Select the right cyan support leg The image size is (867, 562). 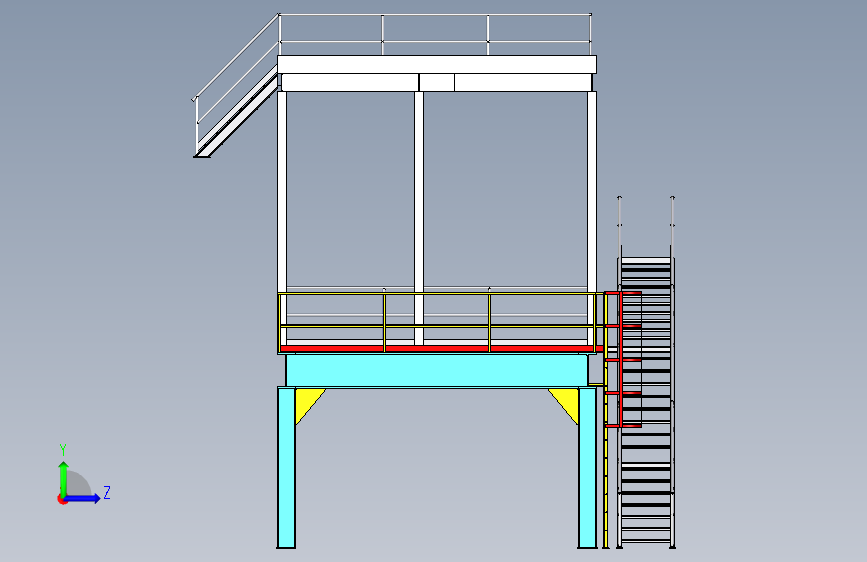(x=587, y=468)
